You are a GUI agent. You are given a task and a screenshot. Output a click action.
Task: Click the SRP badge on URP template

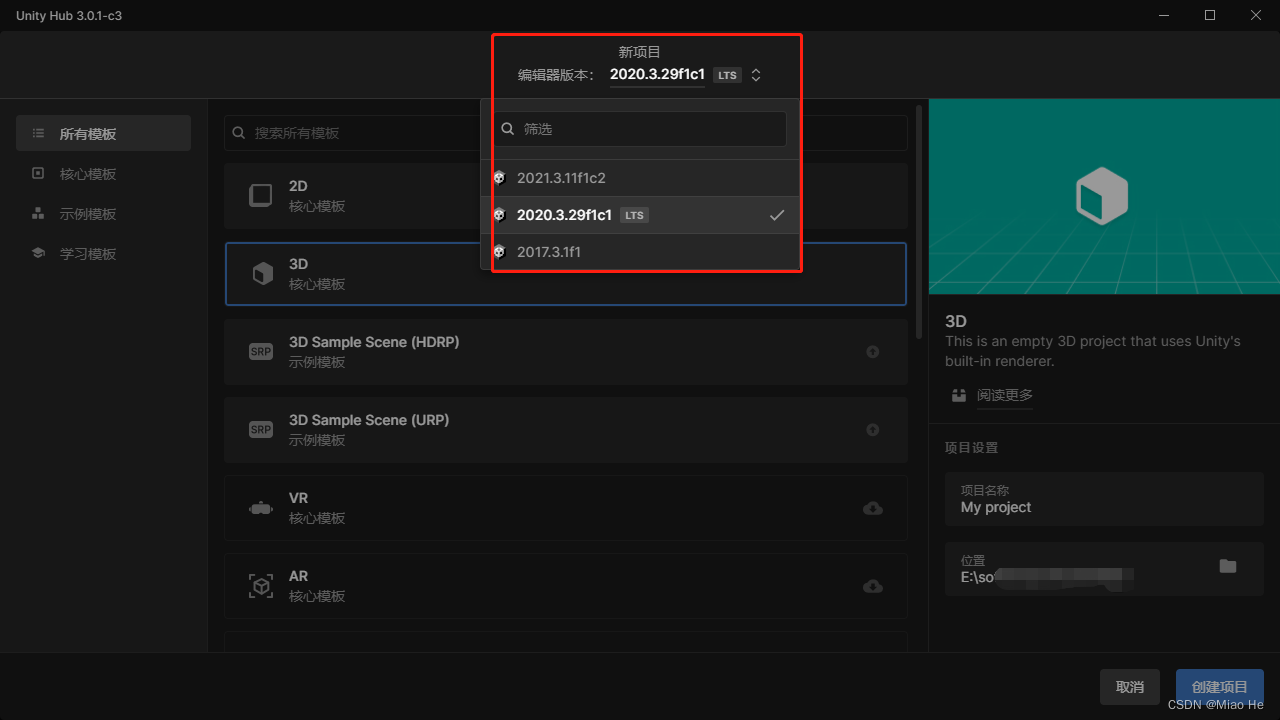(261, 430)
